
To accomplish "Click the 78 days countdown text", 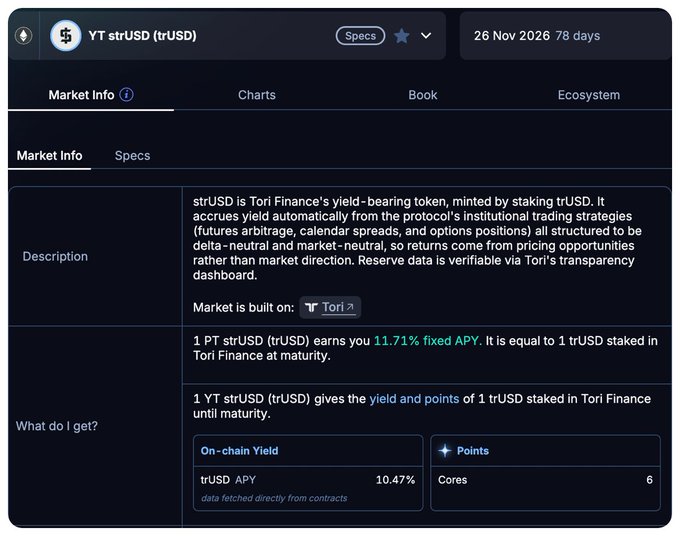I will pos(578,36).
